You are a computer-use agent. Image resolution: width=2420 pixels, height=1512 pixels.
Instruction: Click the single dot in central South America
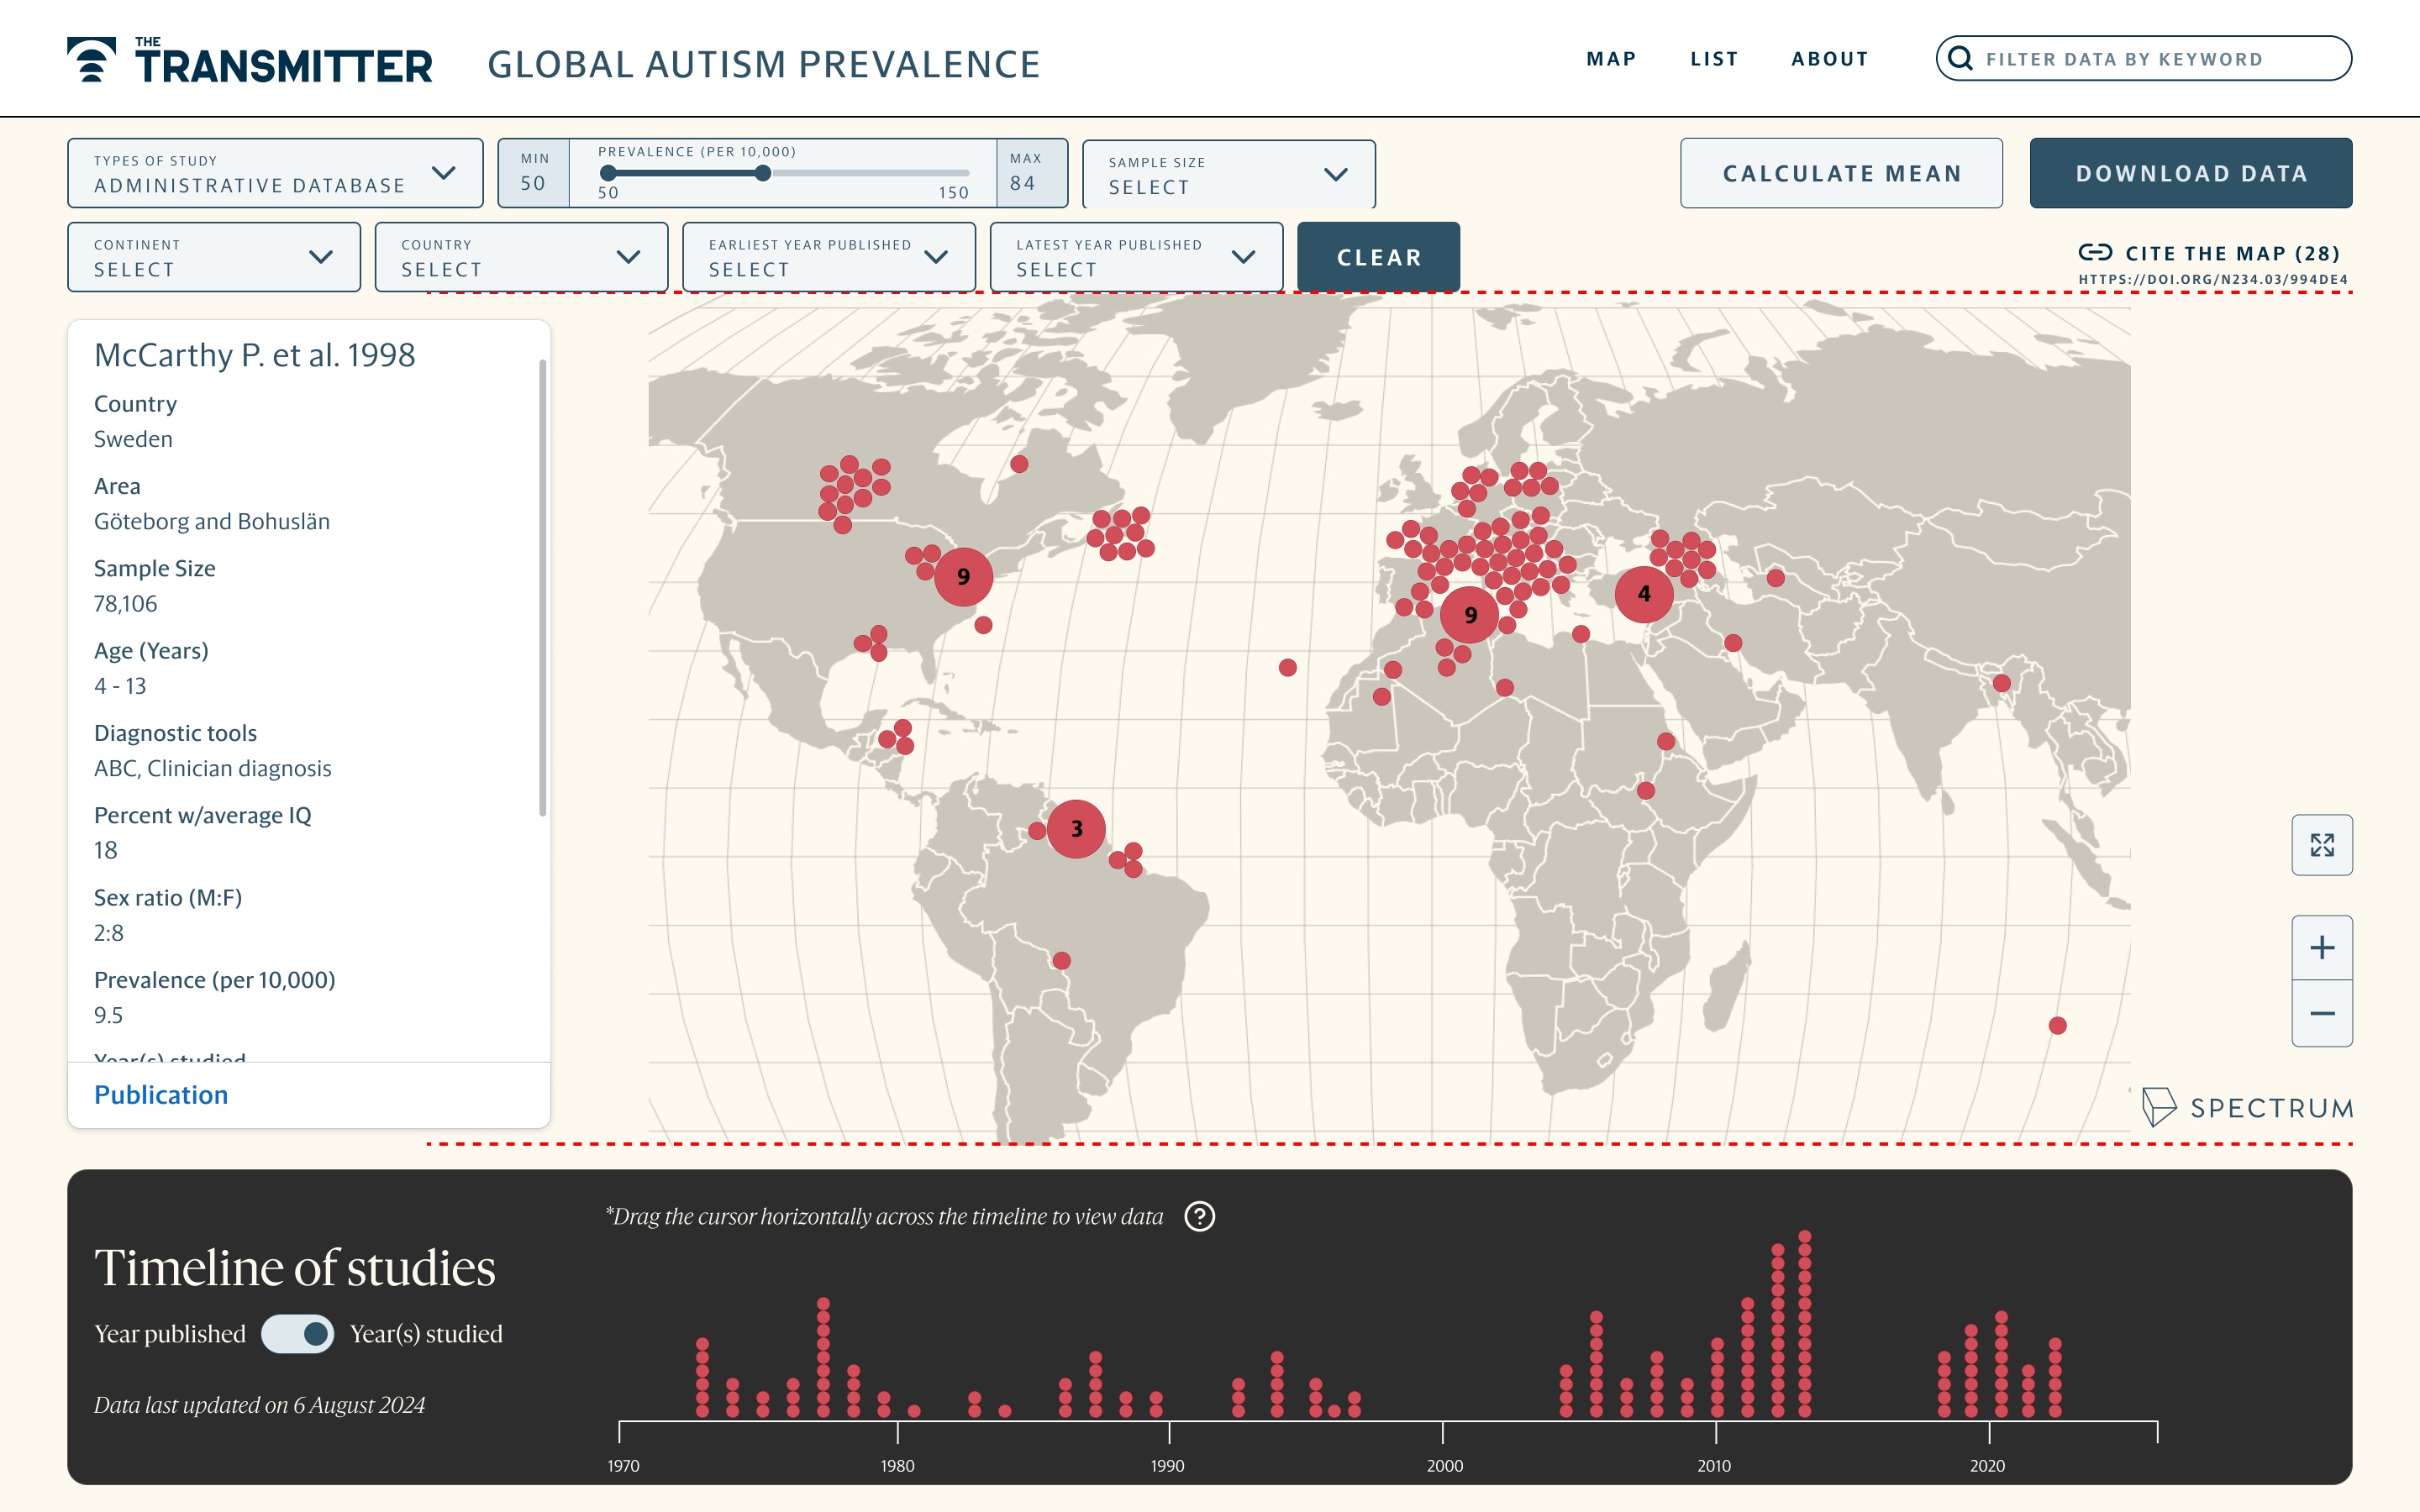point(1061,960)
